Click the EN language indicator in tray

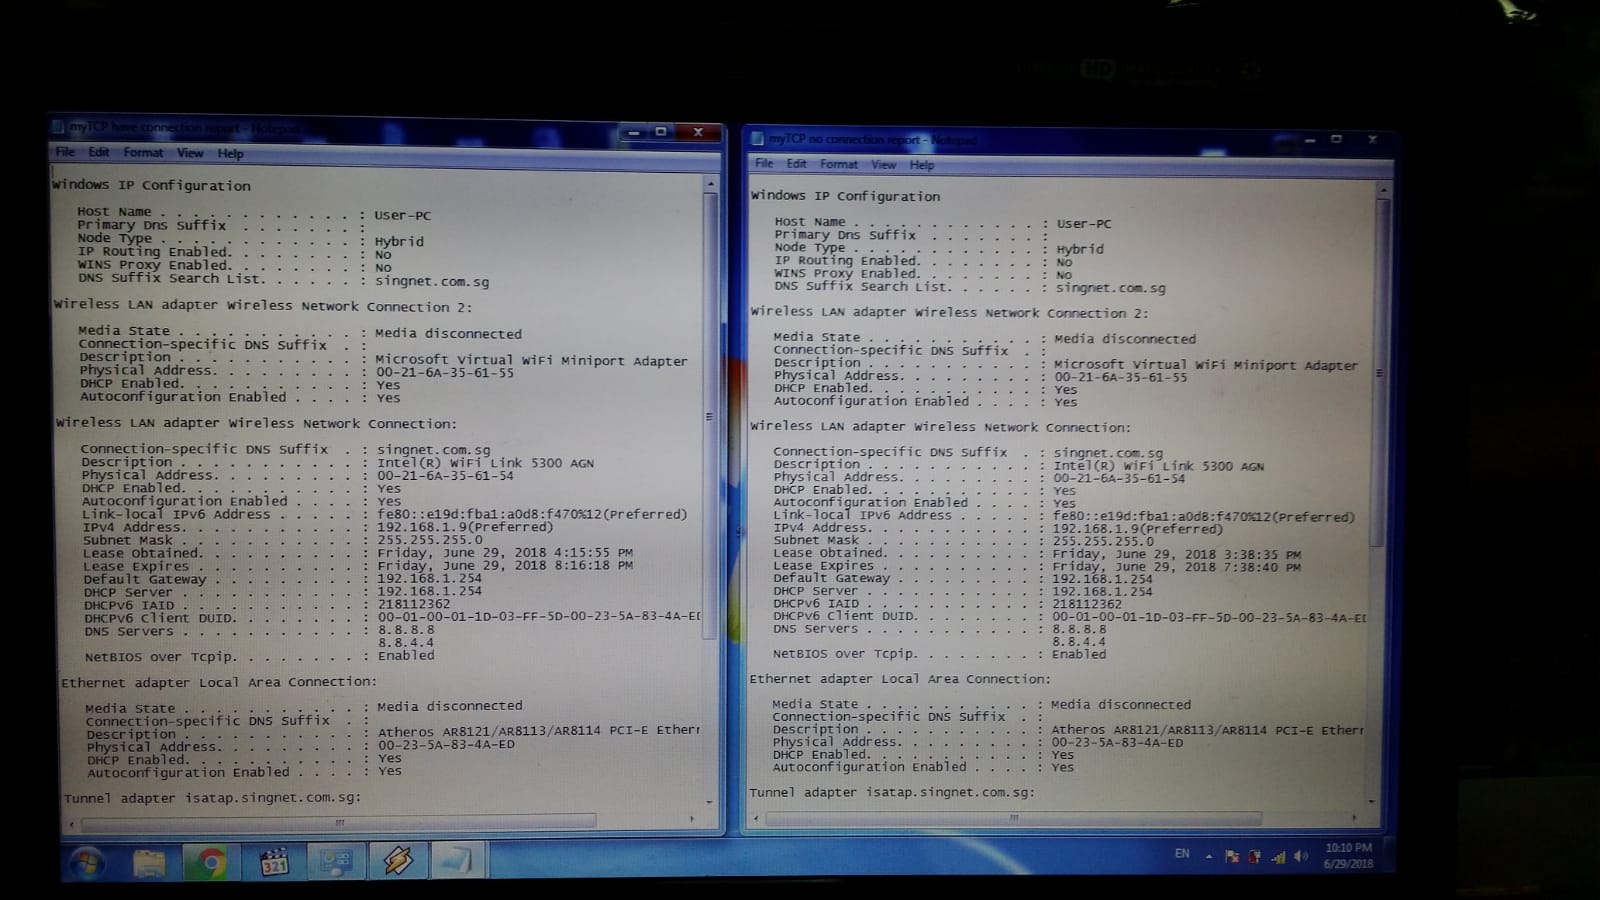coord(1182,854)
